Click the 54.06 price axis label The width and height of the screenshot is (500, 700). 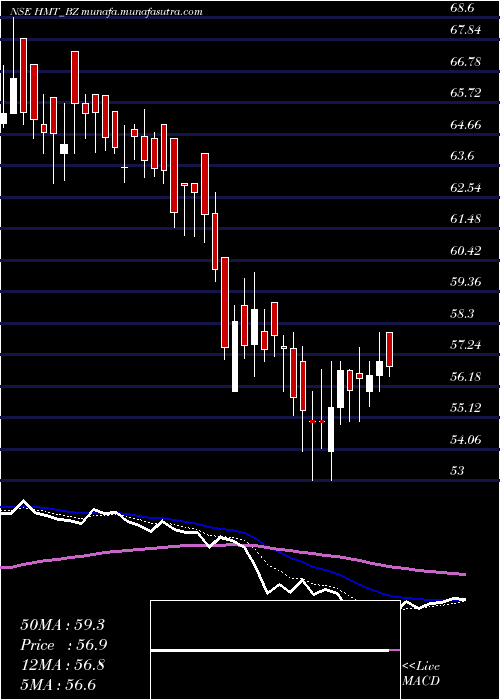click(x=465, y=439)
